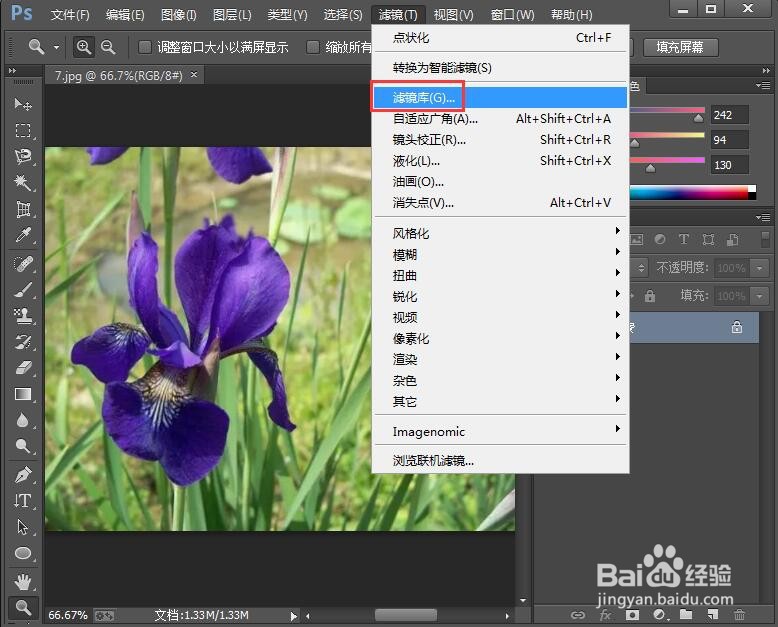Select the Path Selection tool
Screen dimensions: 778x627
click(23, 527)
